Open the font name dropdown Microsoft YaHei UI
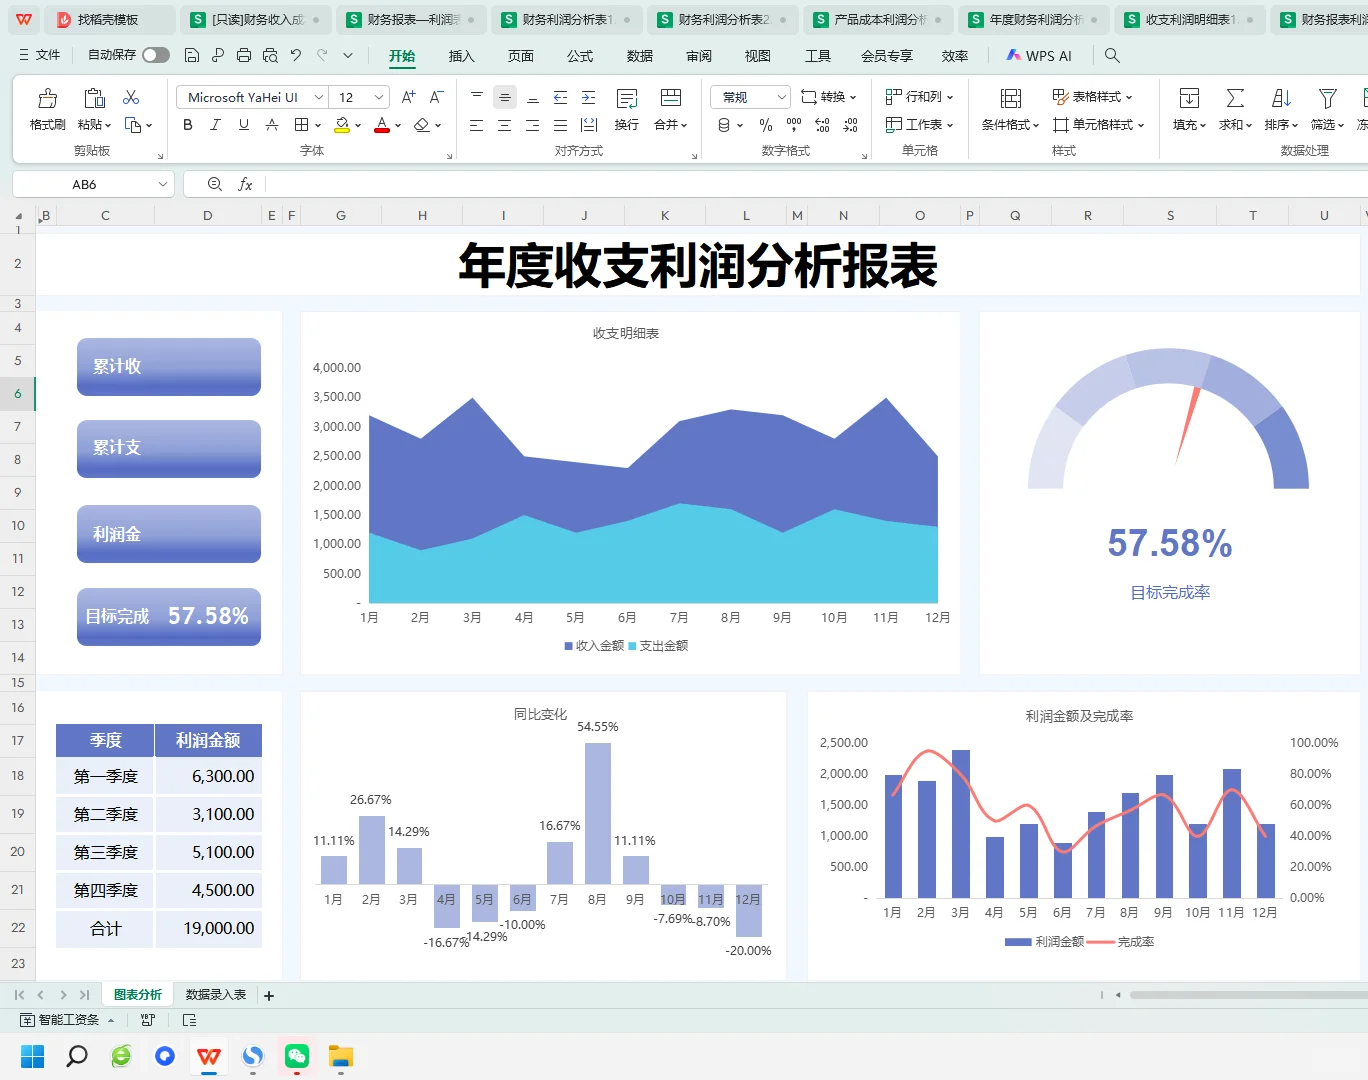Image resolution: width=1368 pixels, height=1080 pixels. (x=319, y=97)
